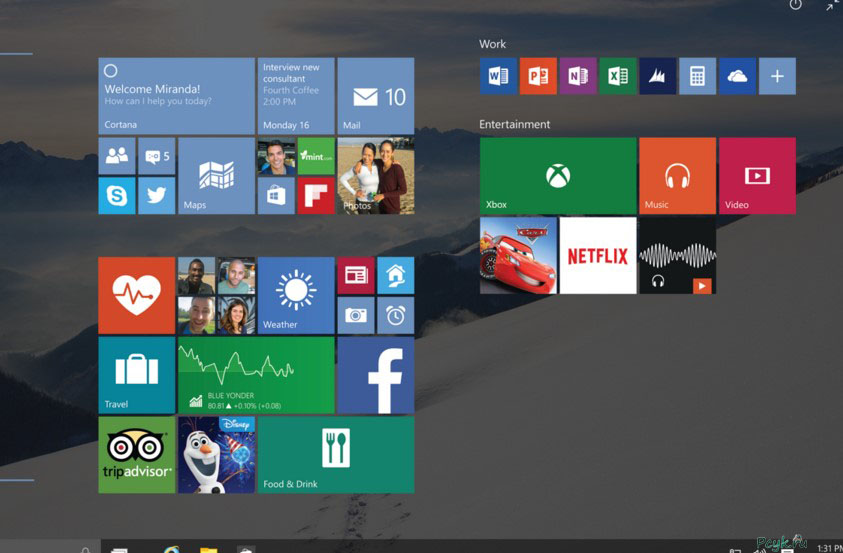Open the Mail tile with 10 messages
This screenshot has width=843, height=553.
point(375,96)
